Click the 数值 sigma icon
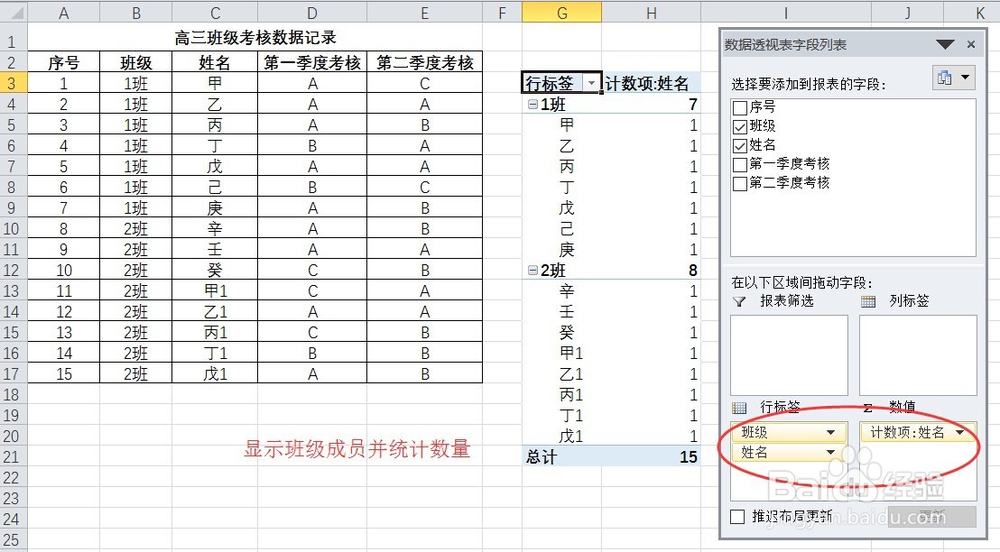Screen dimensions: 1000x552 pyautogui.click(x=867, y=407)
